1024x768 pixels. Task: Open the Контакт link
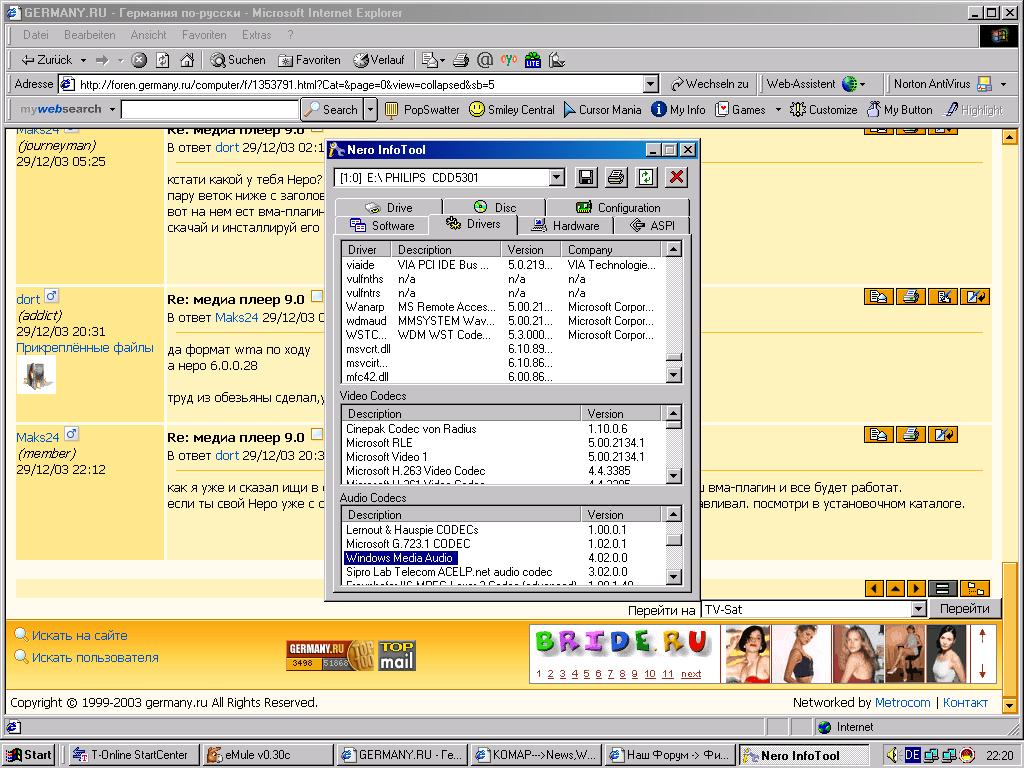point(965,703)
